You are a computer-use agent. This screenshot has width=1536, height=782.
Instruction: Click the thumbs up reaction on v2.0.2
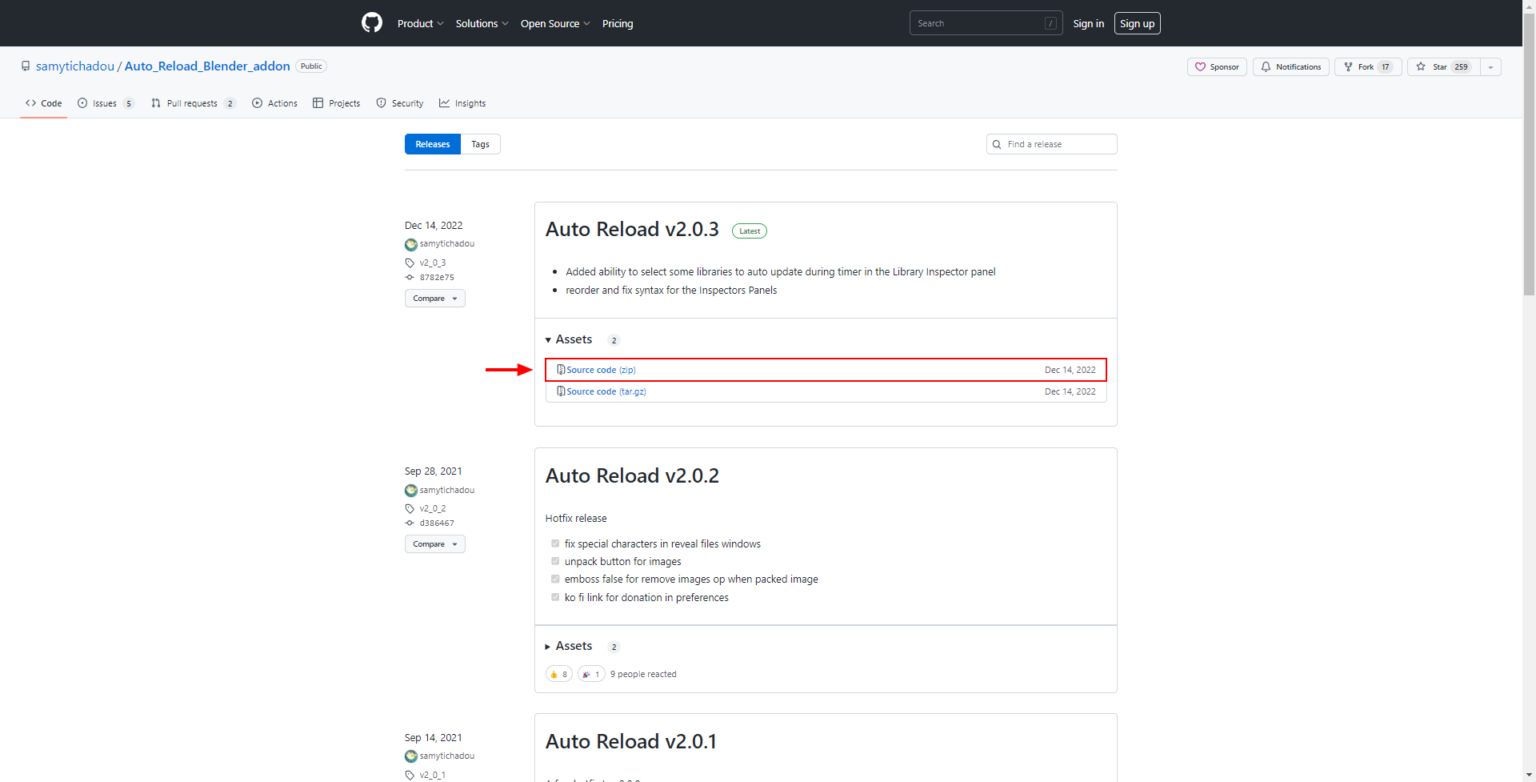558,674
